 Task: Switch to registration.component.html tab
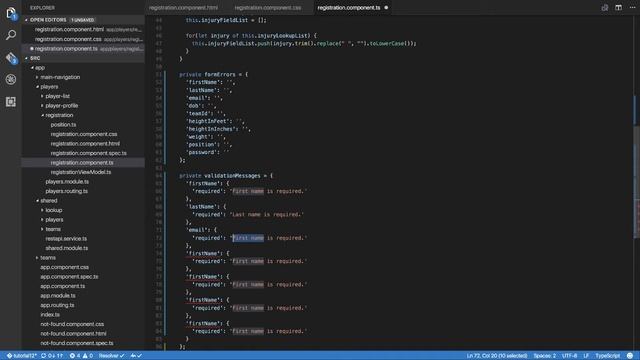tap(183, 8)
